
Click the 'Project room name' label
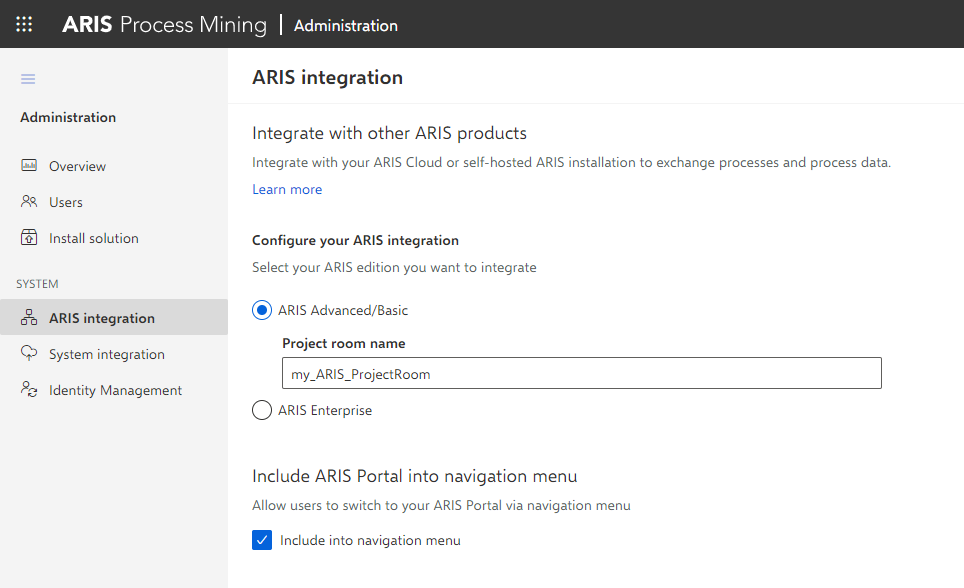pyautogui.click(x=344, y=343)
